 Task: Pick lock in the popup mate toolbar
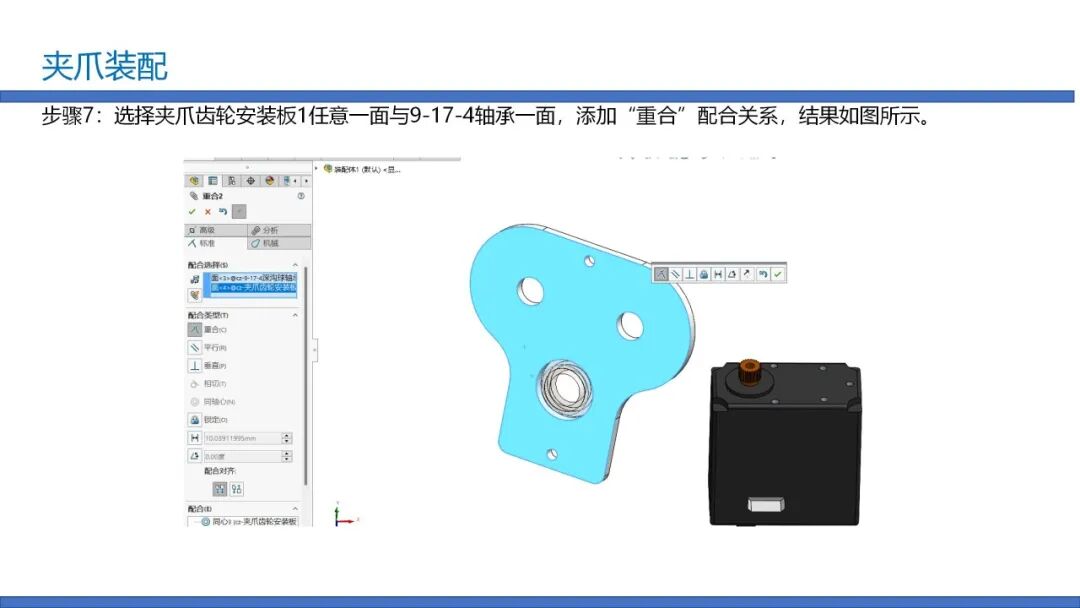click(704, 274)
